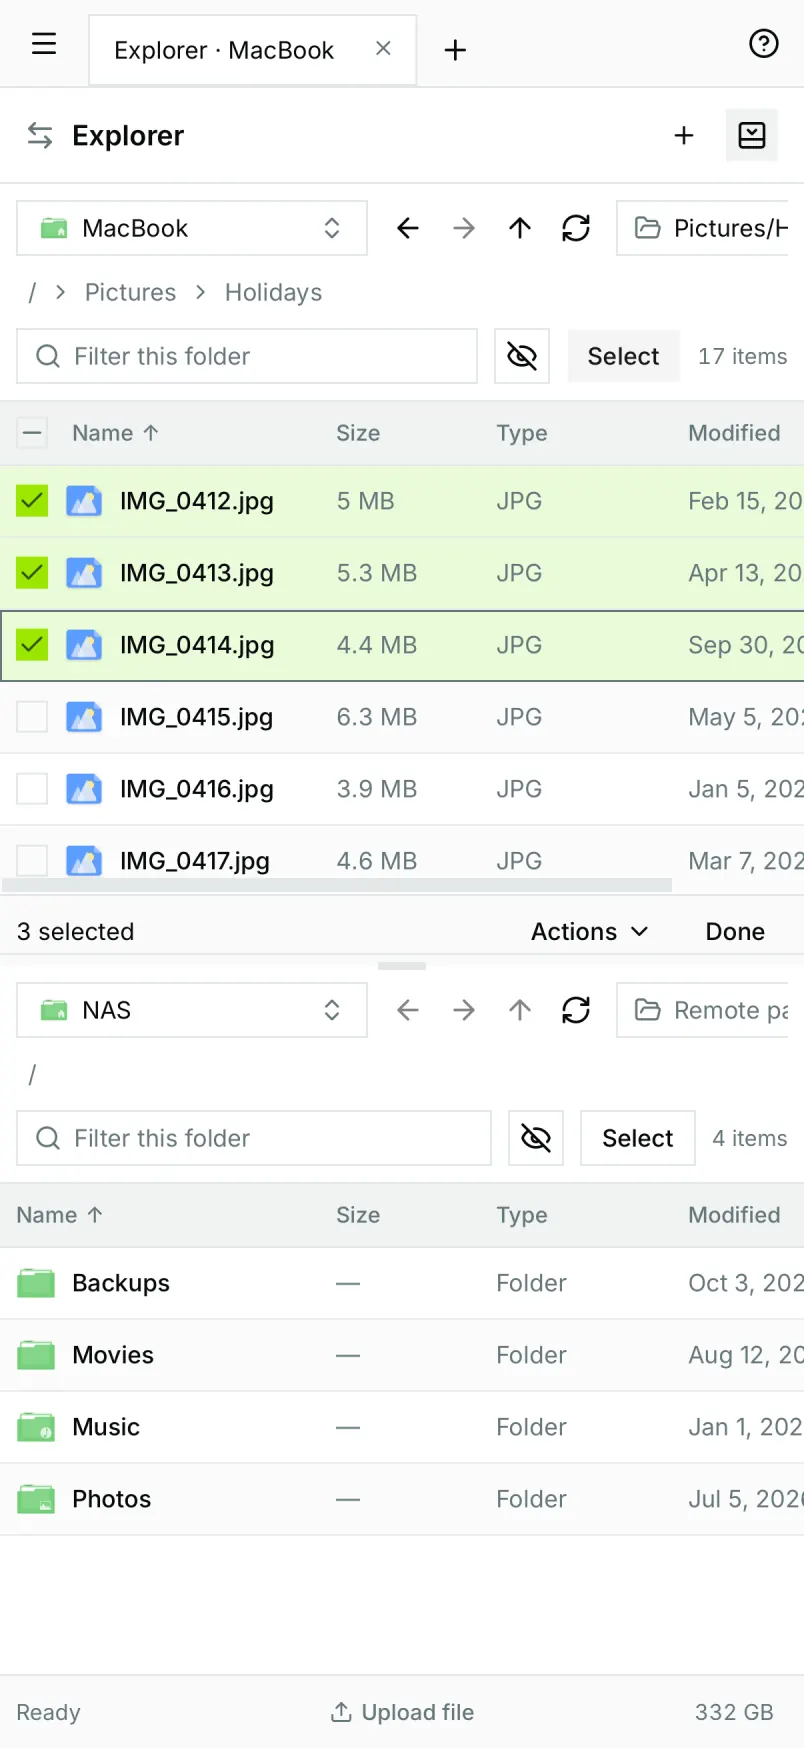
Task: Click the 6.3 MB size cell
Action: (x=377, y=717)
